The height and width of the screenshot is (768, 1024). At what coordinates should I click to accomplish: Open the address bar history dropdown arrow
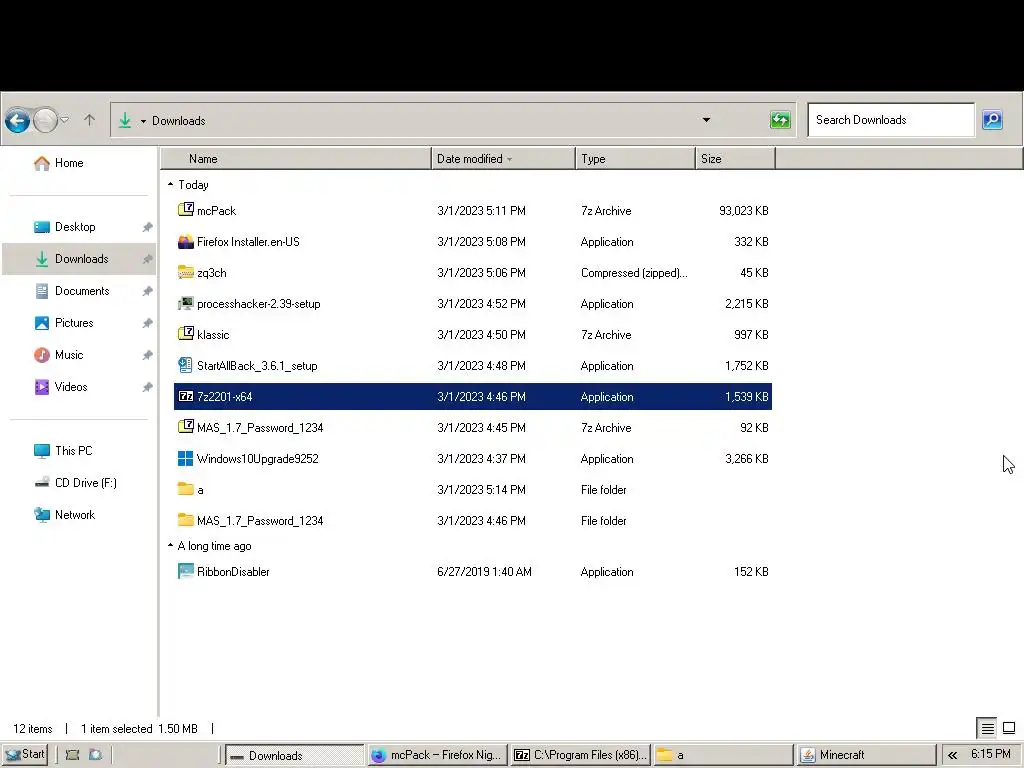706,120
